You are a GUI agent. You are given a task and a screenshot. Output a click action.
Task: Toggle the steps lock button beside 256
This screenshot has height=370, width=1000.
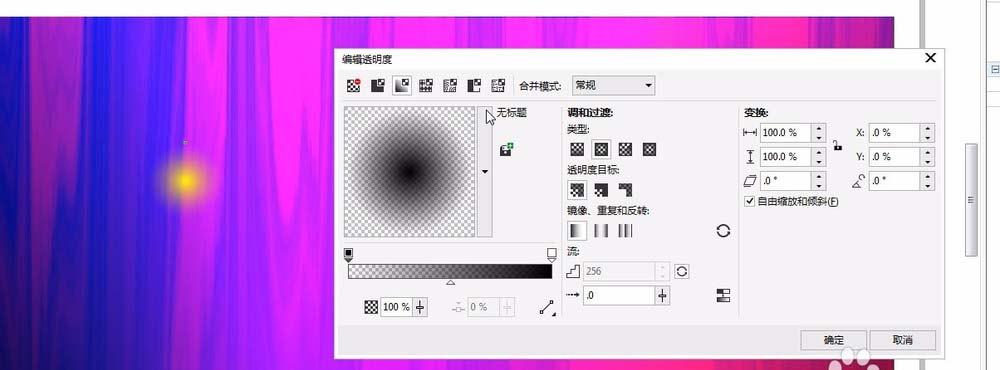tap(682, 271)
